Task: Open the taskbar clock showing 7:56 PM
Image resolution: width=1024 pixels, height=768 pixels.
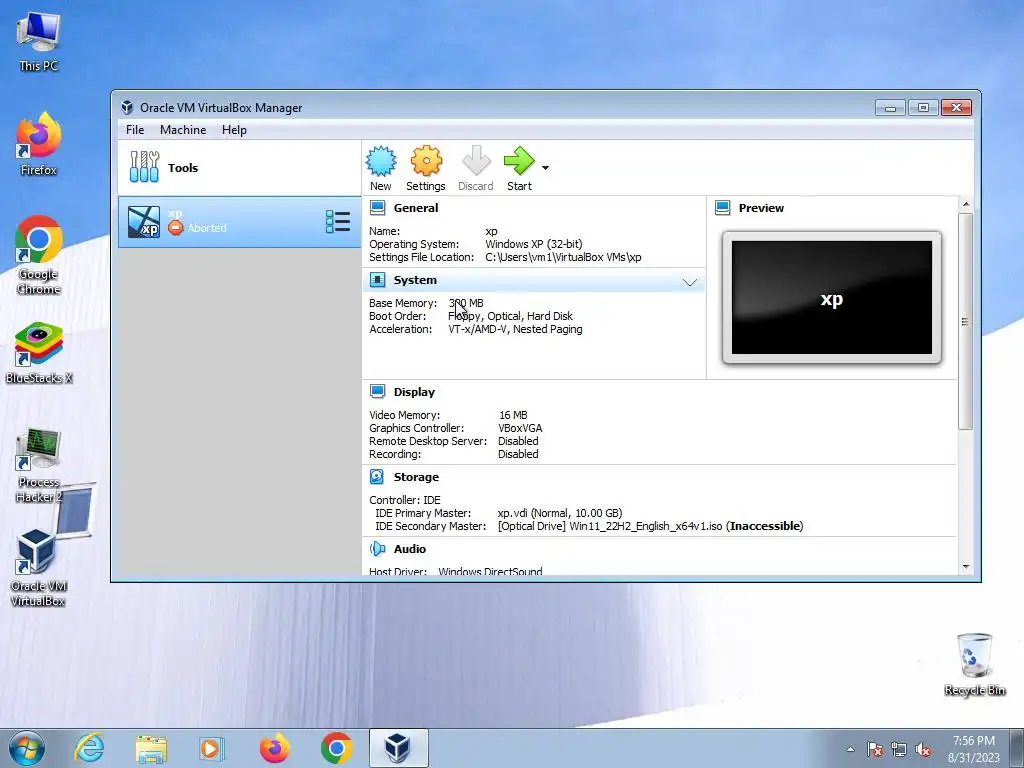Action: coord(974,749)
